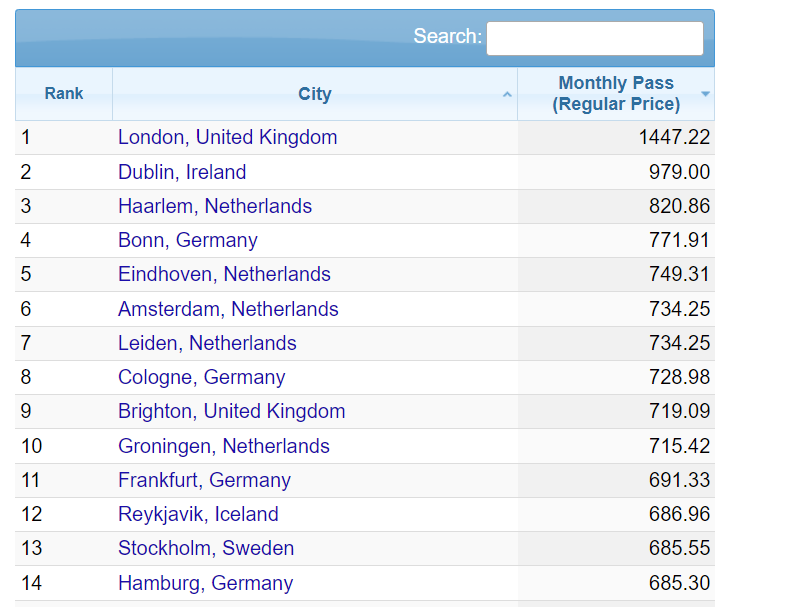Click the Groningen, Netherlands link

(x=223, y=446)
